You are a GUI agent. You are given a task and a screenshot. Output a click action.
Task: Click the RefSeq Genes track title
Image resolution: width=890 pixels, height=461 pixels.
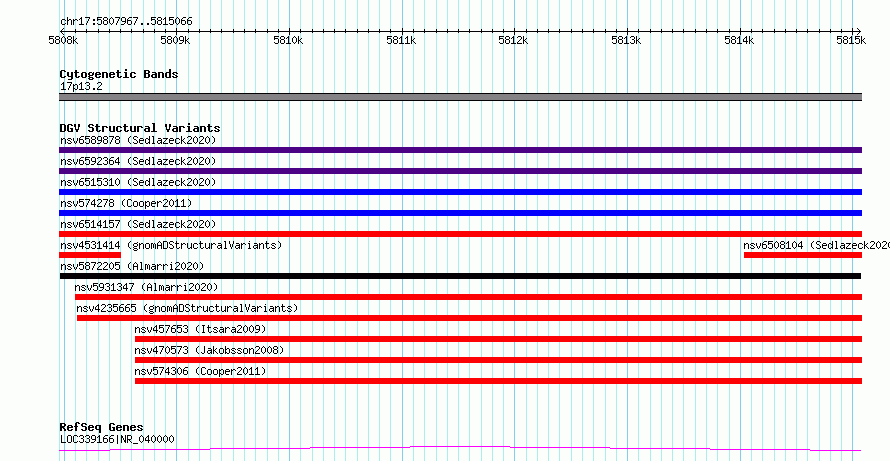(101, 427)
